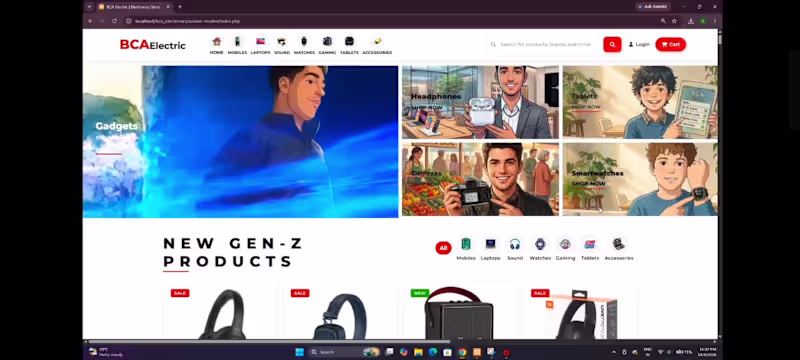
Task: Open the Mobiles nav icon in header
Action: 237,45
